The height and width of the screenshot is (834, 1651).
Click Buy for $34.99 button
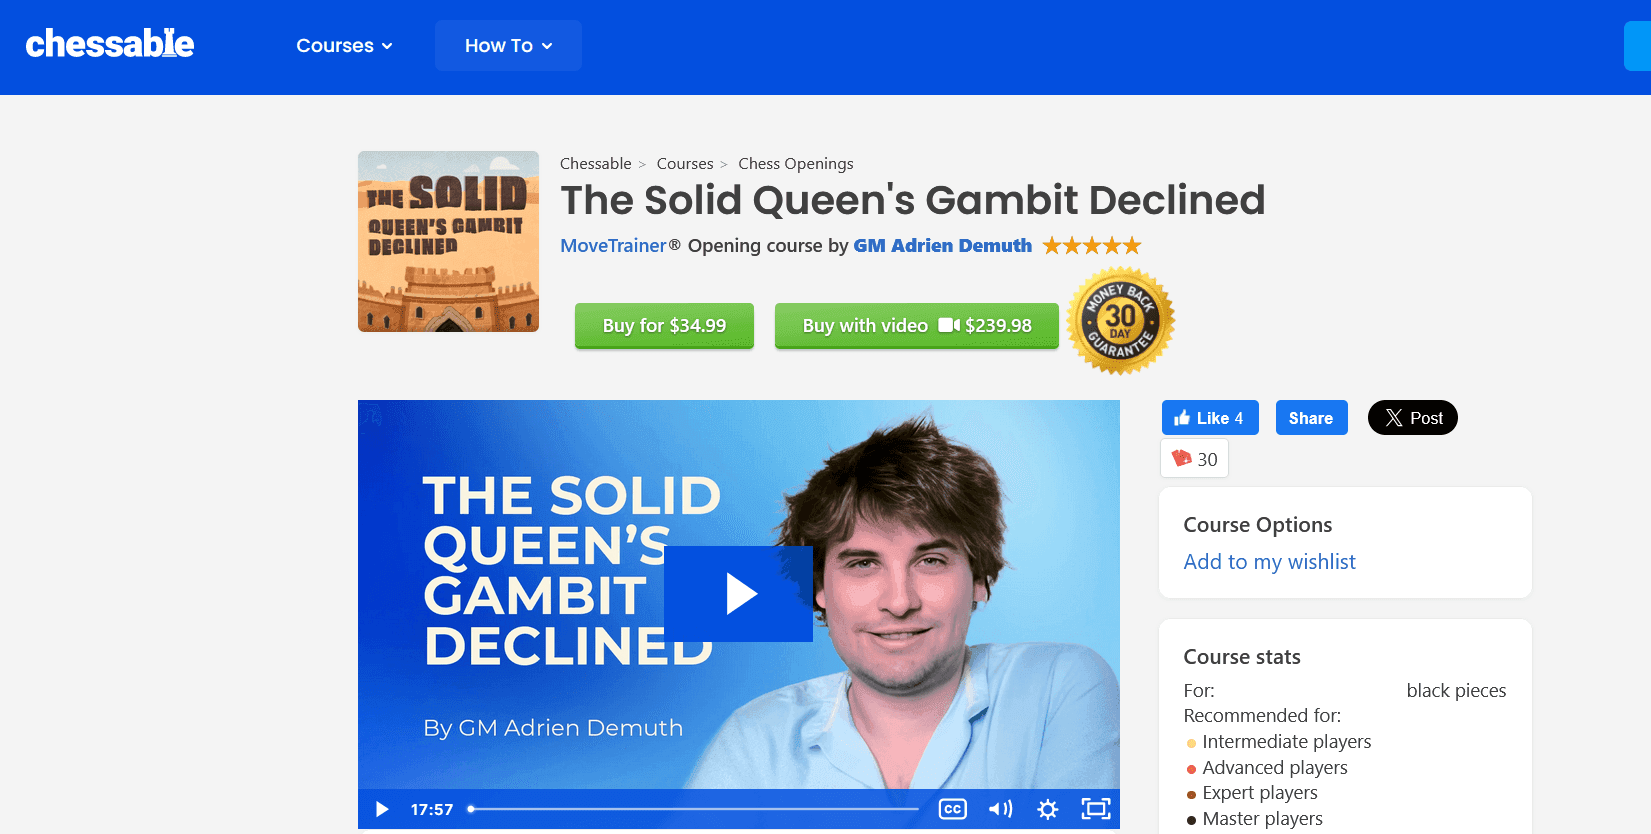pos(664,325)
